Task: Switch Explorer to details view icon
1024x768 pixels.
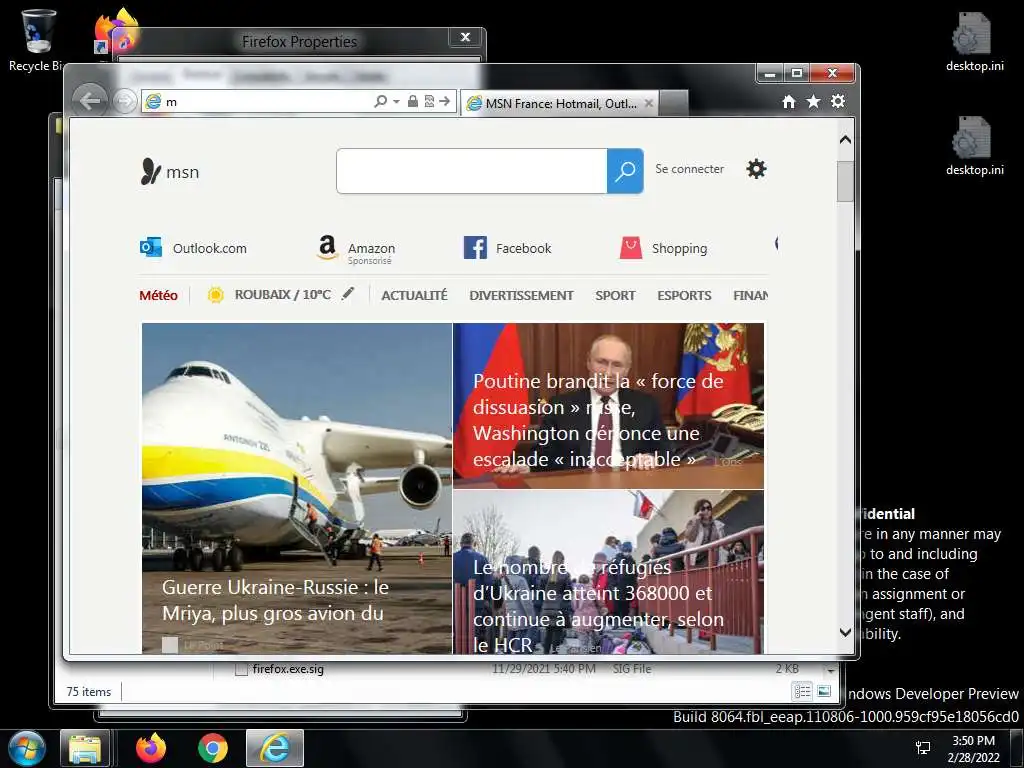Action: click(802, 691)
